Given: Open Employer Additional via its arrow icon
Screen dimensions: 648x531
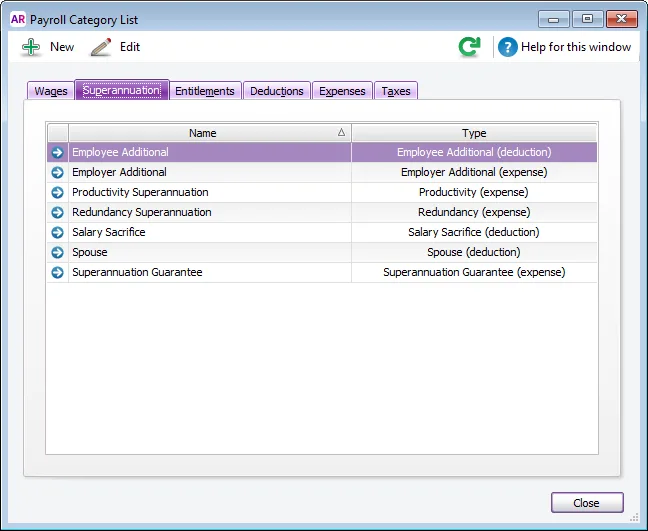Looking at the screenshot, I should (x=57, y=172).
